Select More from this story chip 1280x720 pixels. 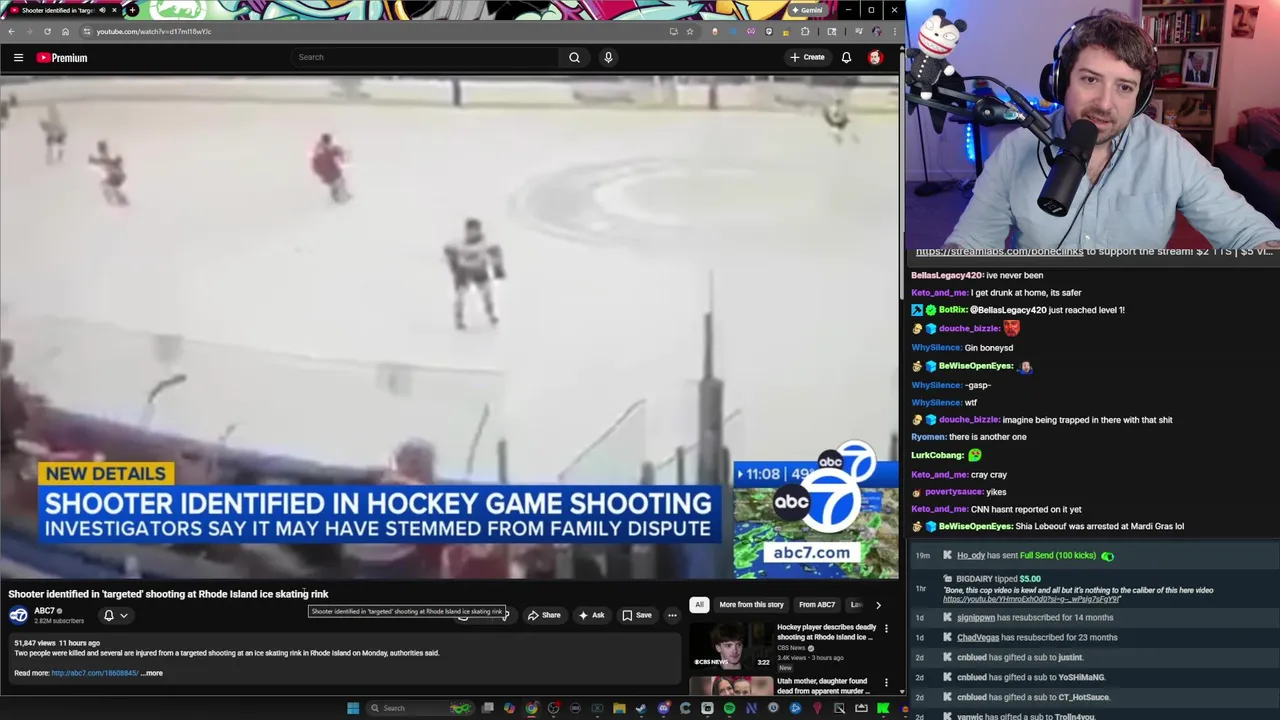[751, 605]
